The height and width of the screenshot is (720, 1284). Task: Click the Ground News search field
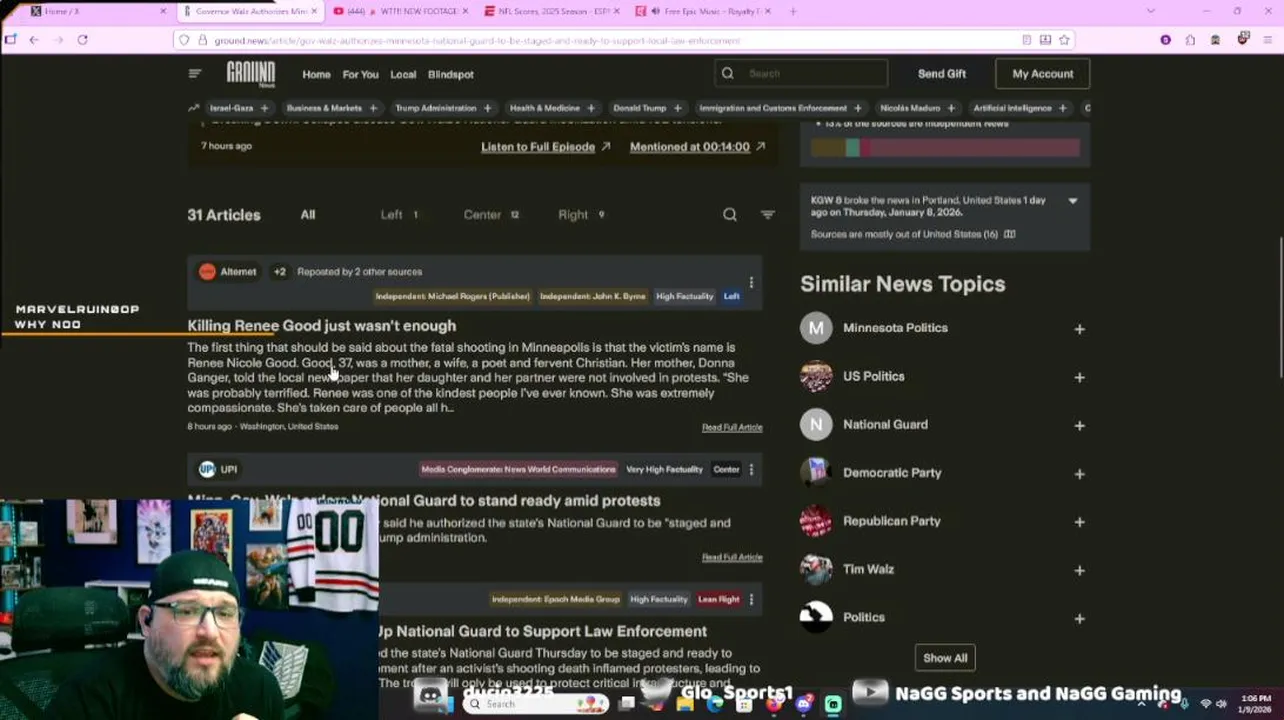tap(801, 73)
